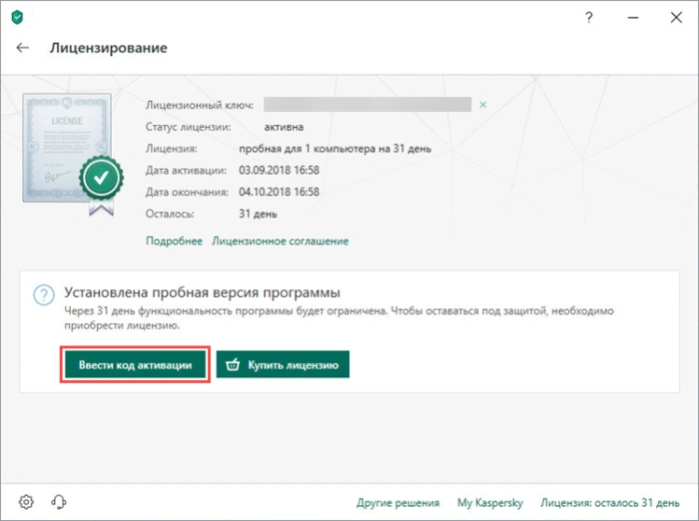Screen dimensions: 699x521
Task: Open My Kaspersky link
Action: tap(490, 503)
